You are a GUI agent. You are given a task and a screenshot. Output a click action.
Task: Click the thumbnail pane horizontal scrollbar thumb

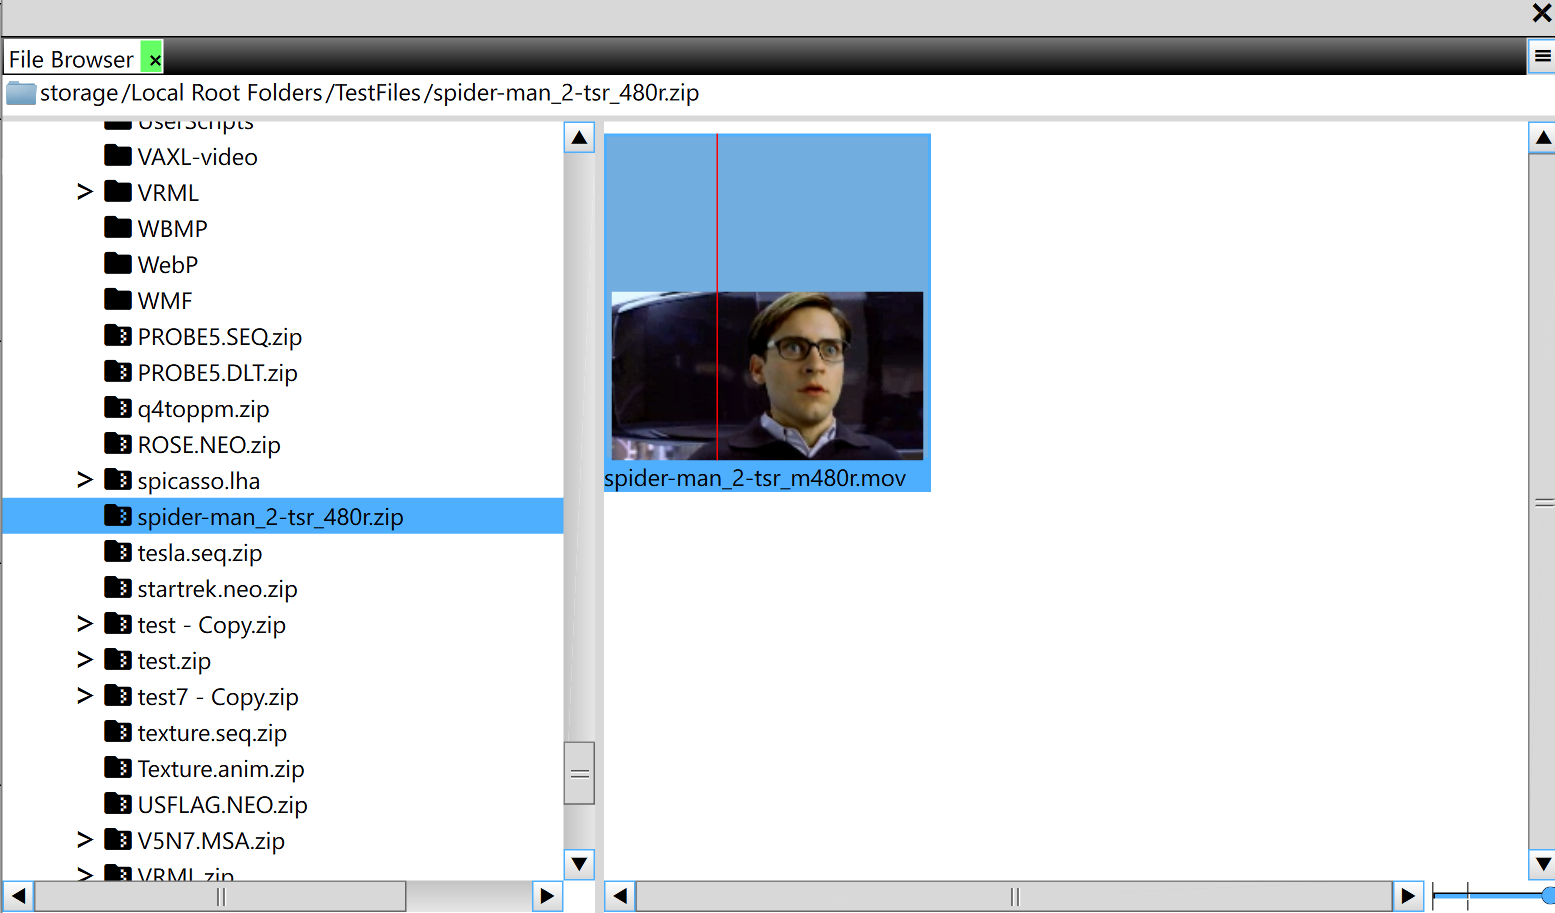(1014, 896)
